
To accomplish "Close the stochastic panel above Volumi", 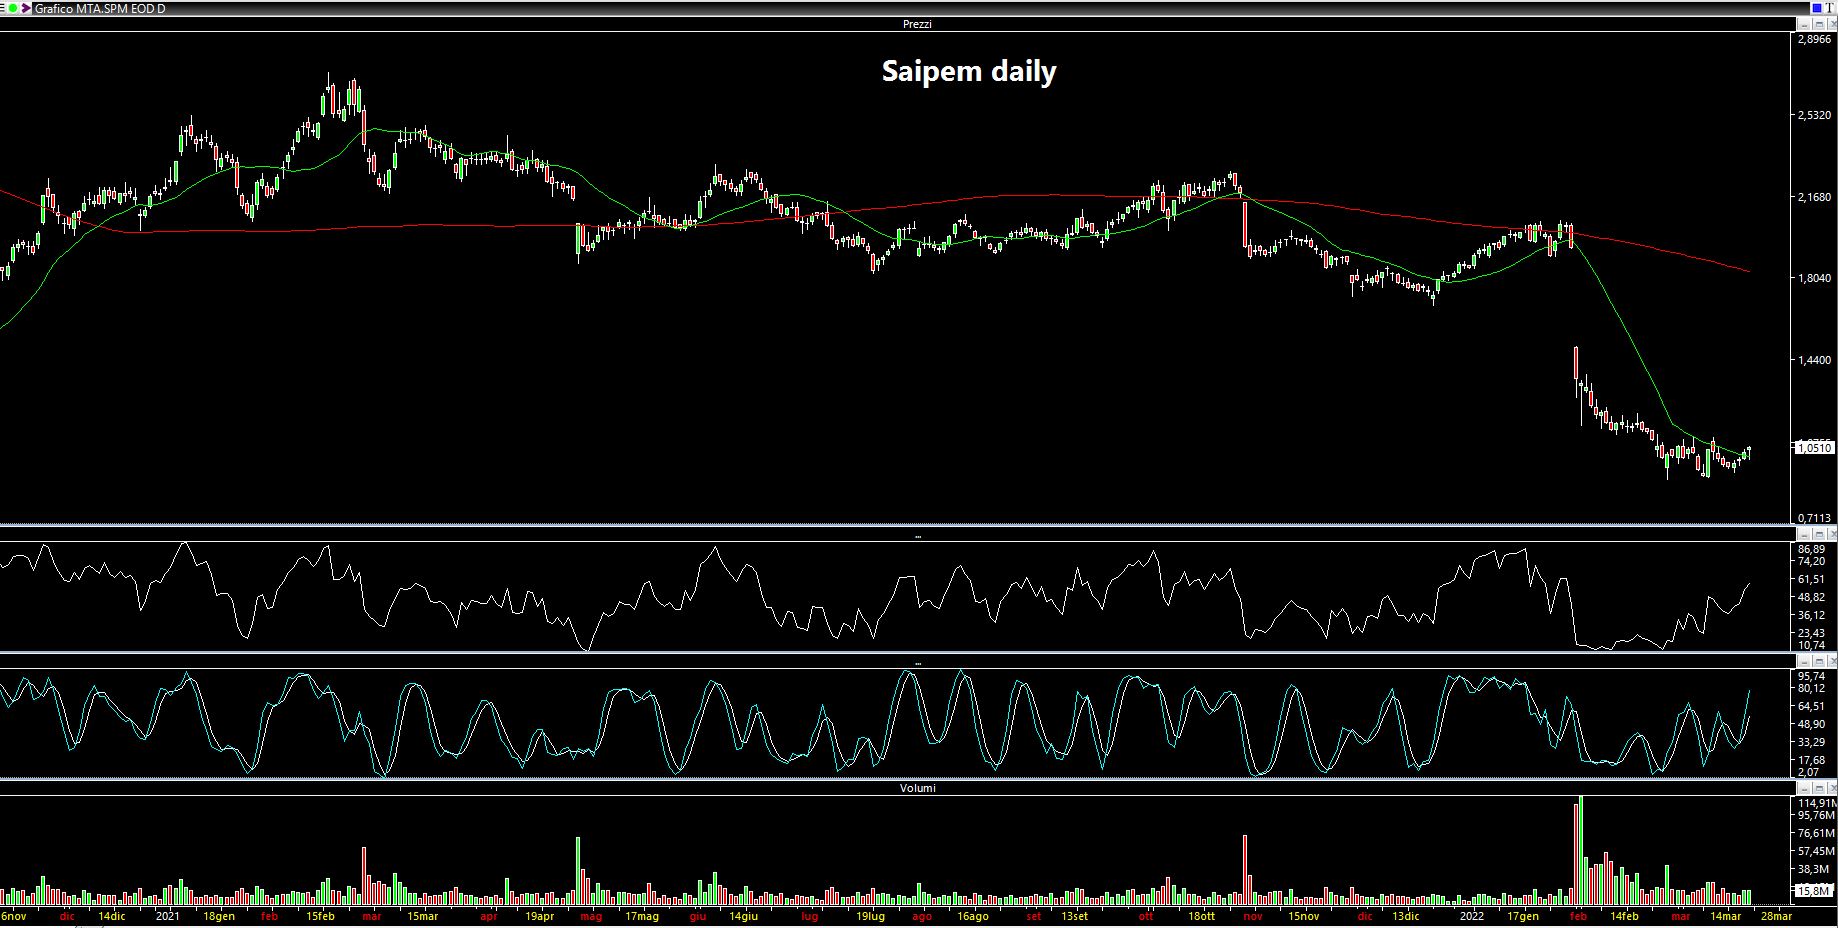I will pos(1832,662).
